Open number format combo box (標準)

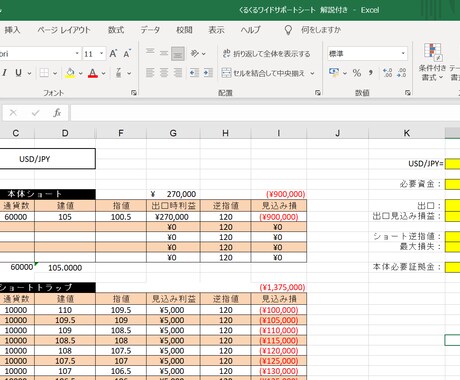point(367,53)
